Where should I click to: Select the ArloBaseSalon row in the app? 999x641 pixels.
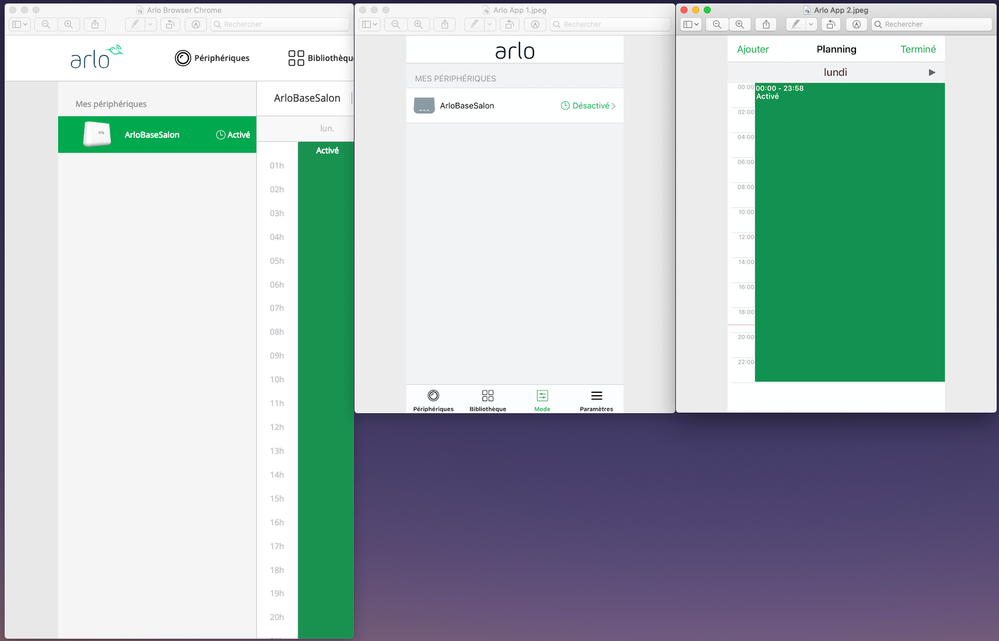tap(515, 106)
